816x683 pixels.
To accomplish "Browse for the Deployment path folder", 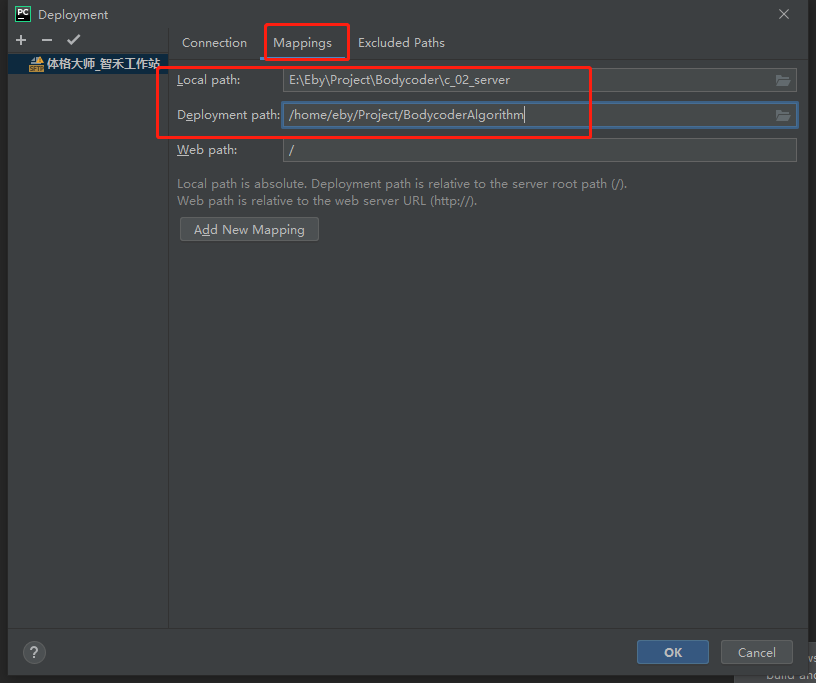I will click(x=783, y=115).
